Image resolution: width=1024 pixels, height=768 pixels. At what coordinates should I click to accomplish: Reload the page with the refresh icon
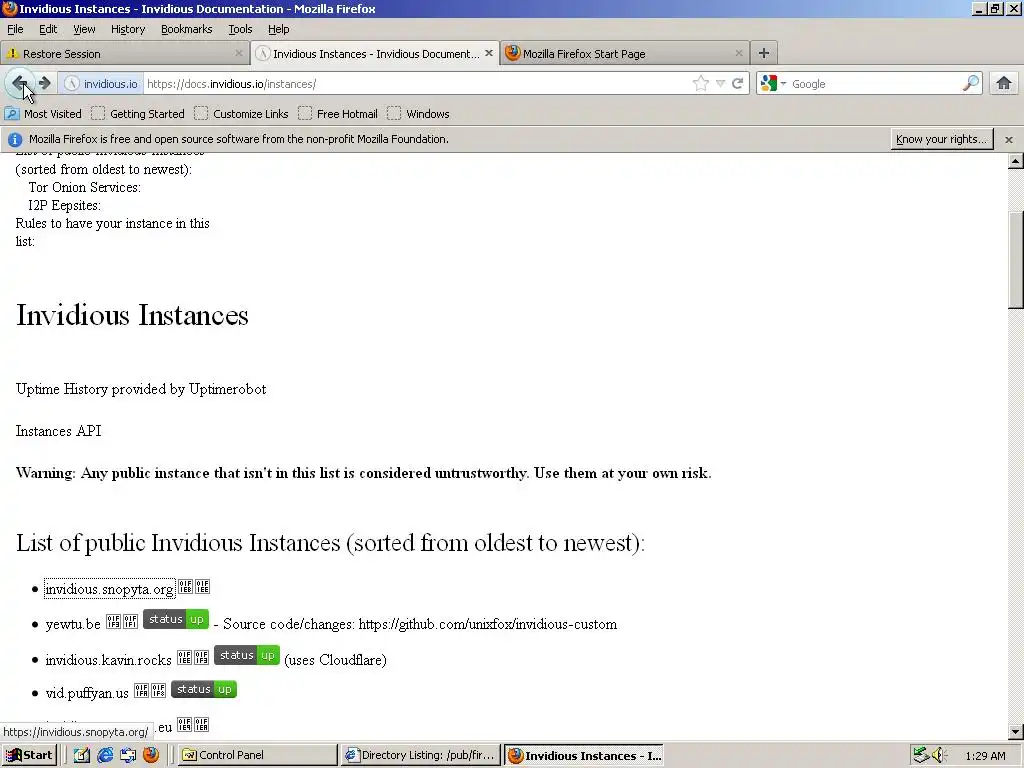(737, 84)
